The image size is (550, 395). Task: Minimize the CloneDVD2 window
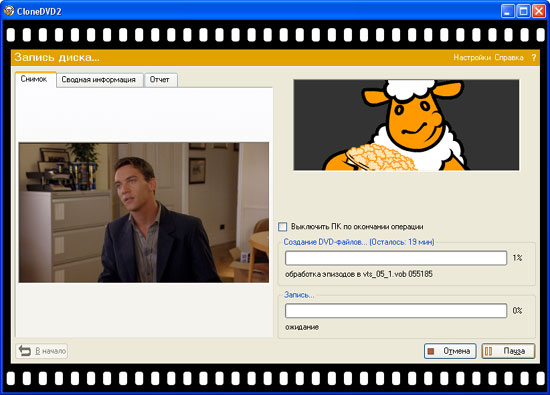coord(507,11)
